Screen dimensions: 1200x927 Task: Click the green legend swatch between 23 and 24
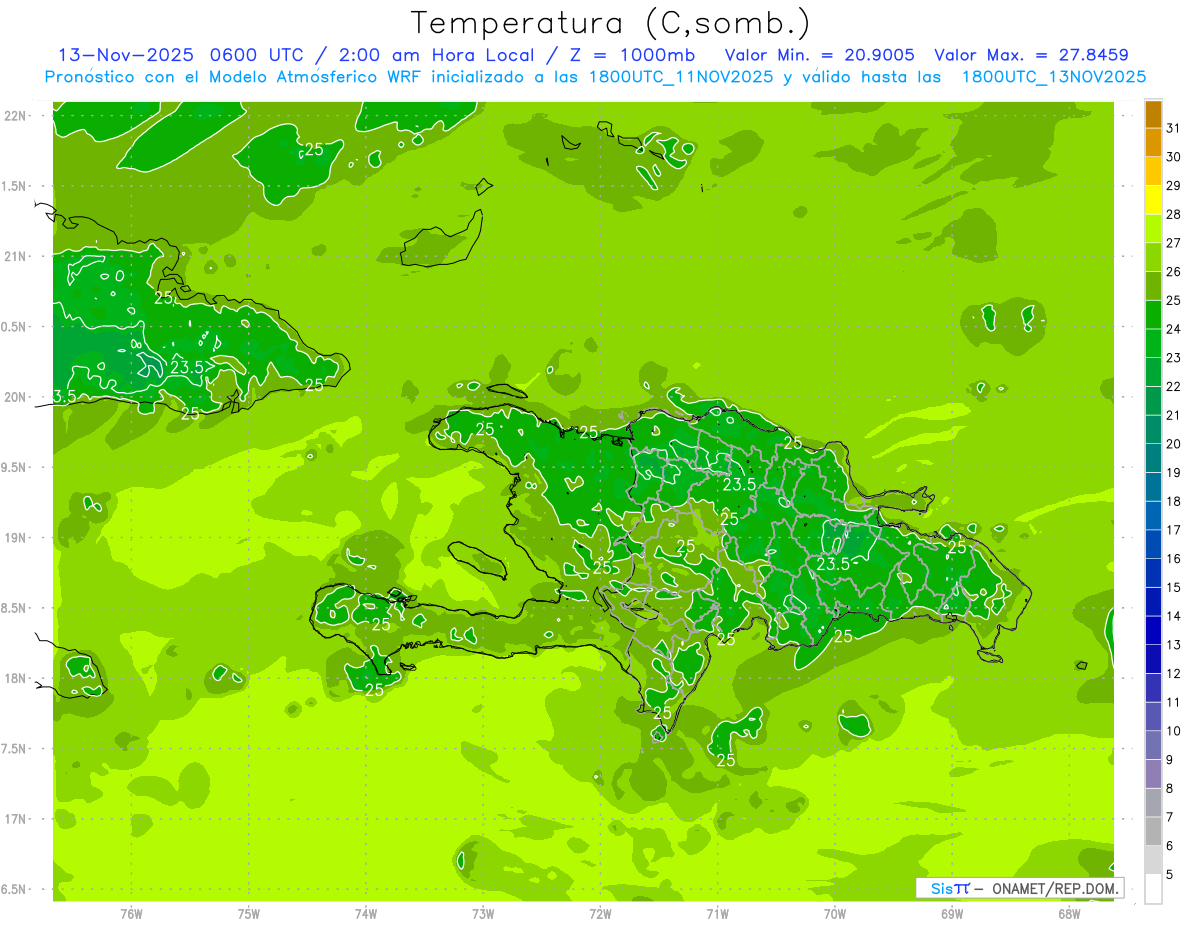tap(1153, 343)
